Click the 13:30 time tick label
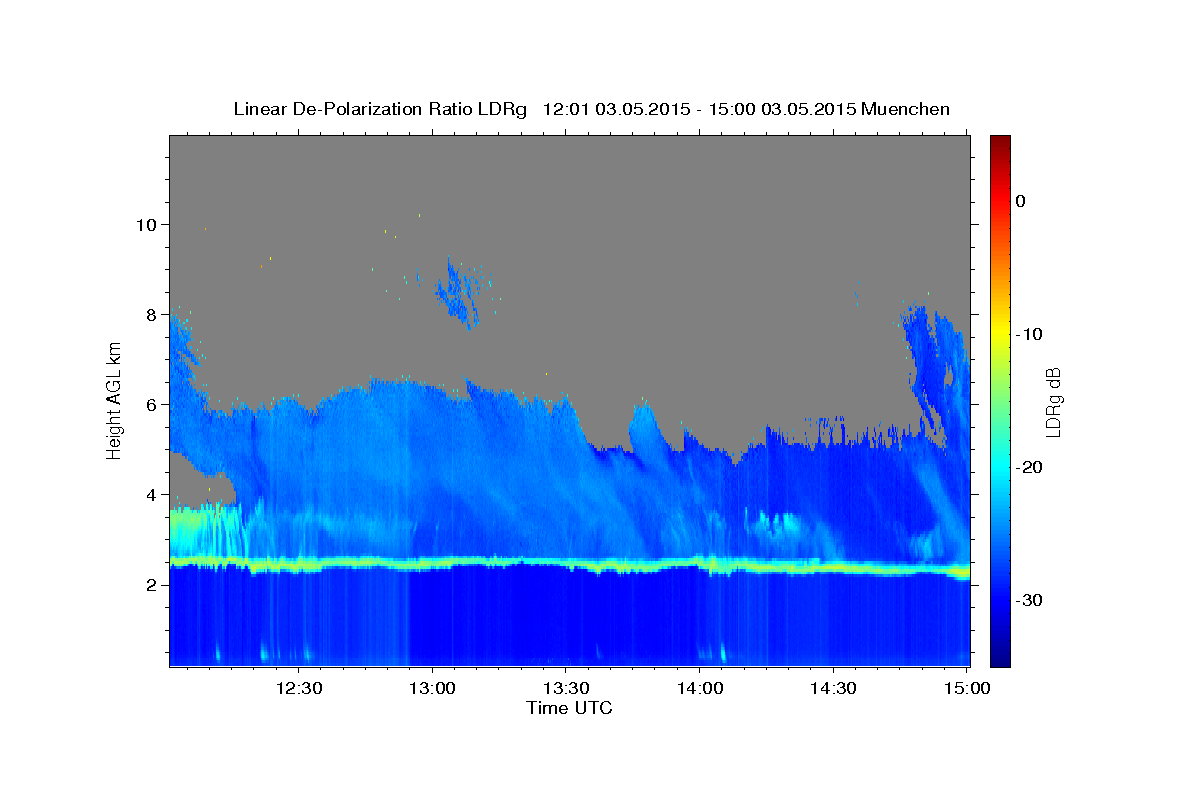 566,688
